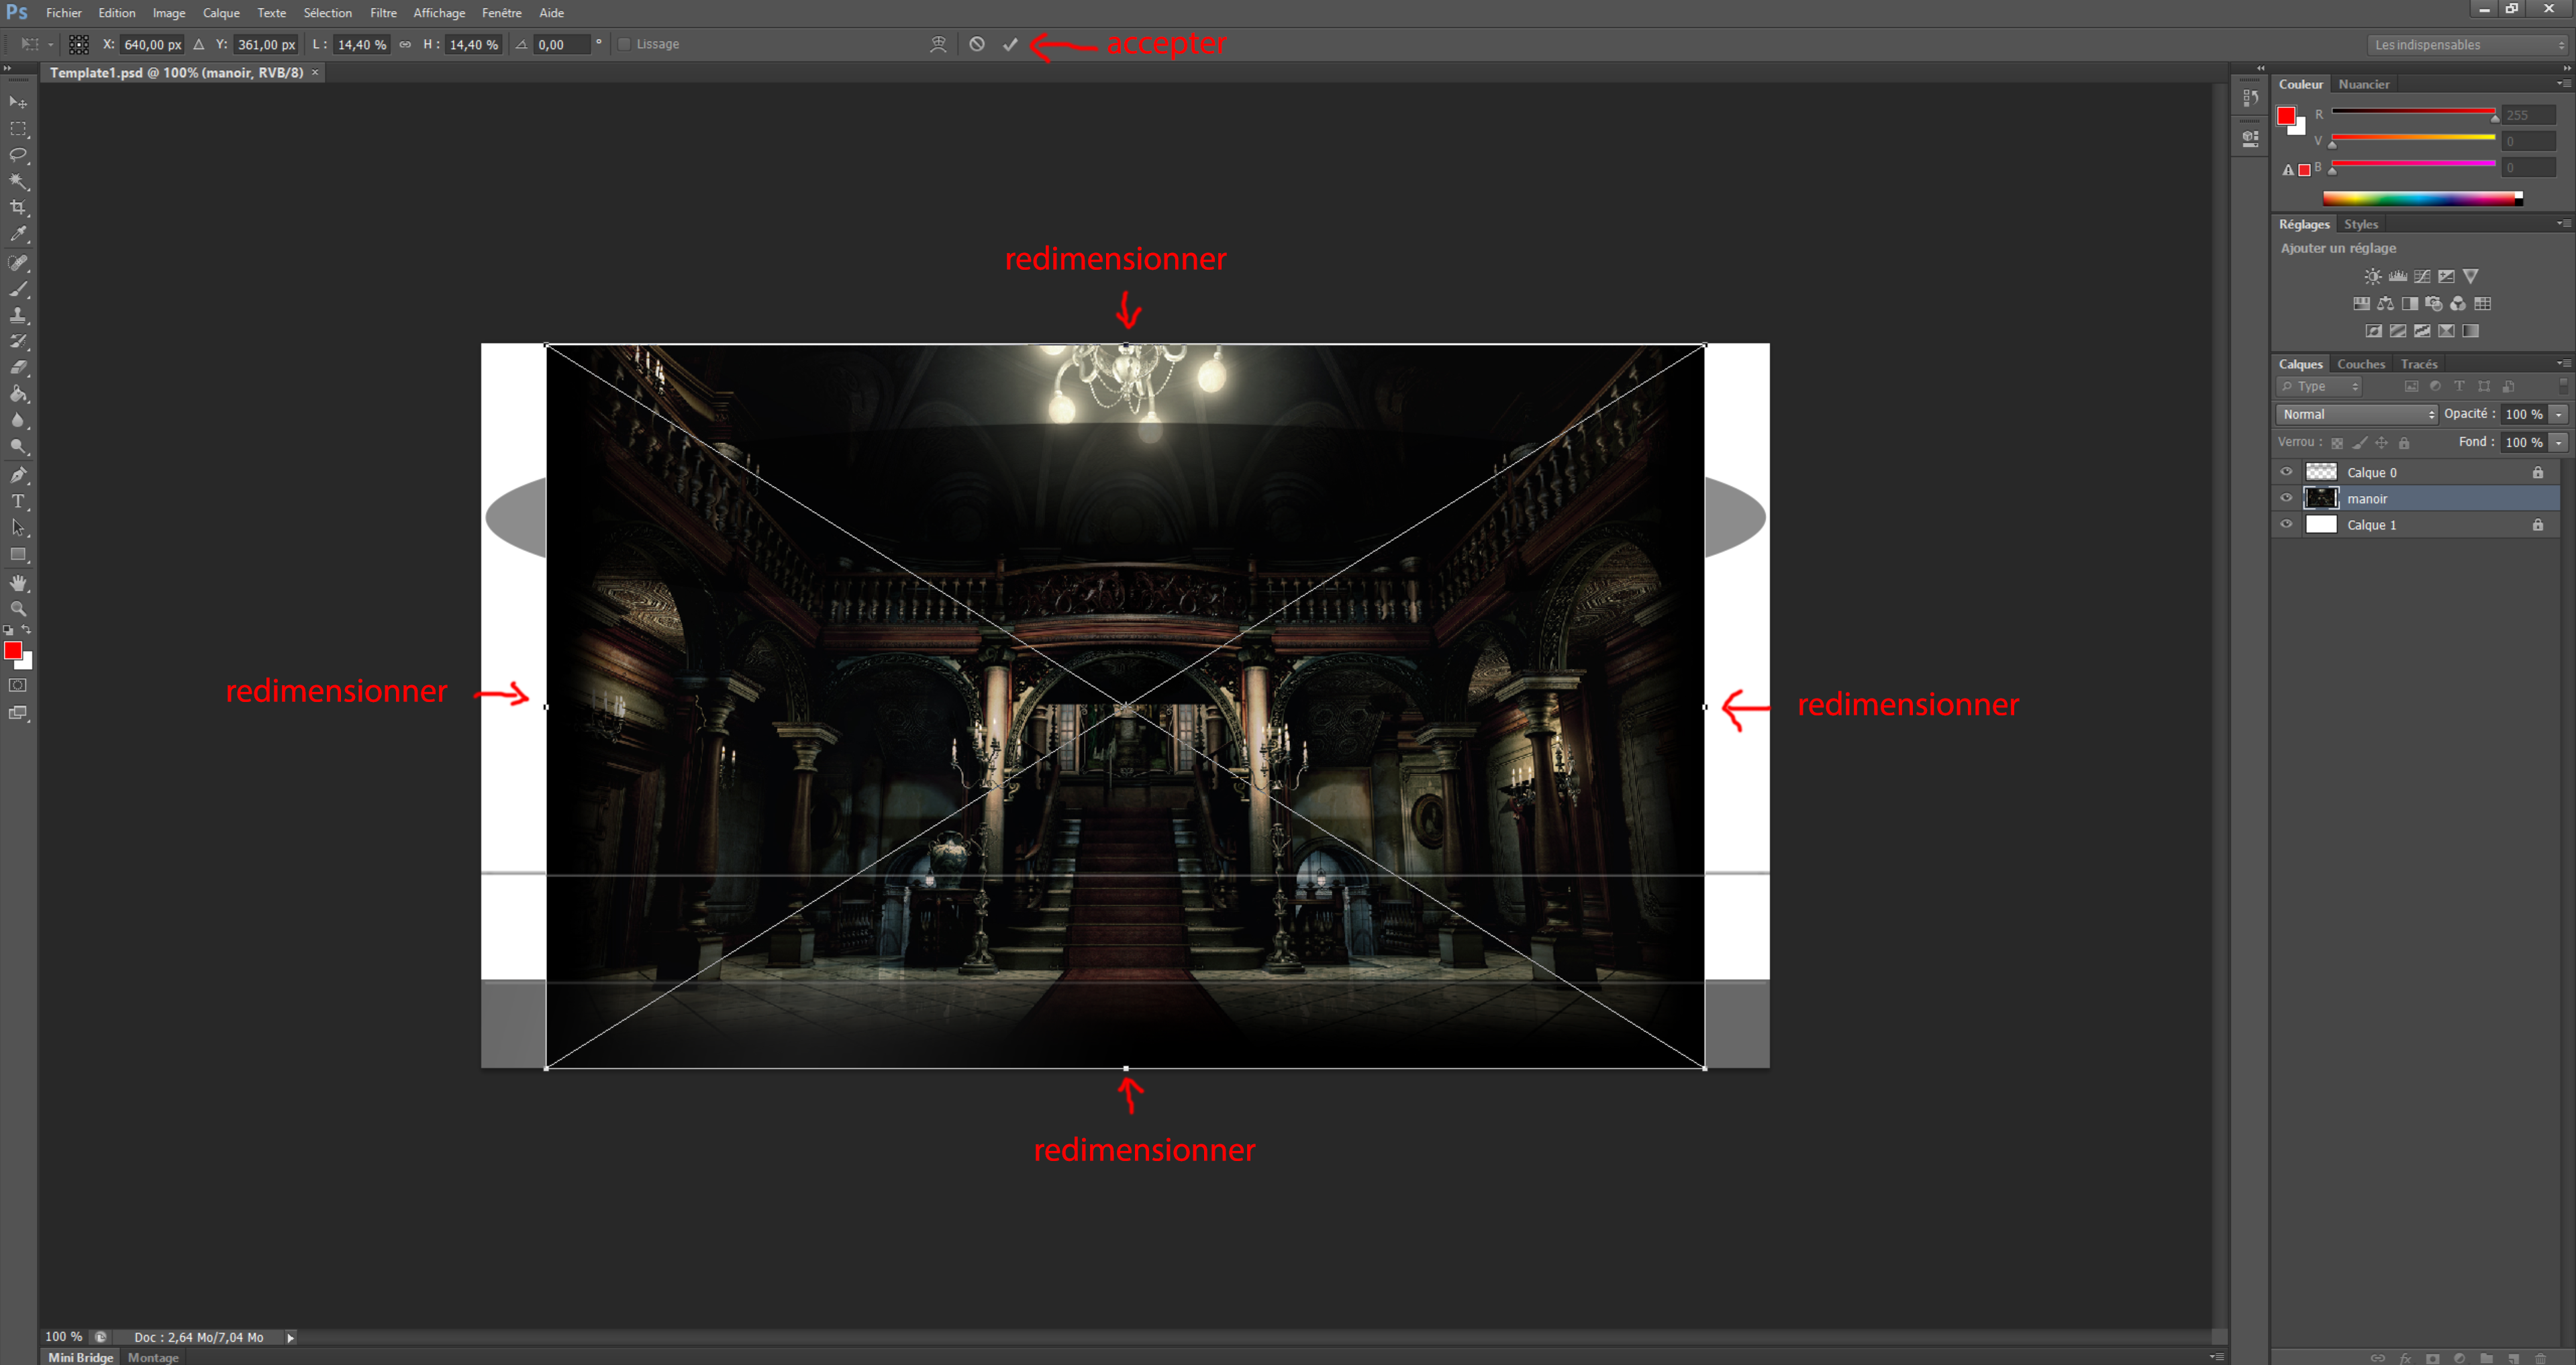Select the Rectangle shape tool
The image size is (2576, 1365).
[x=18, y=554]
